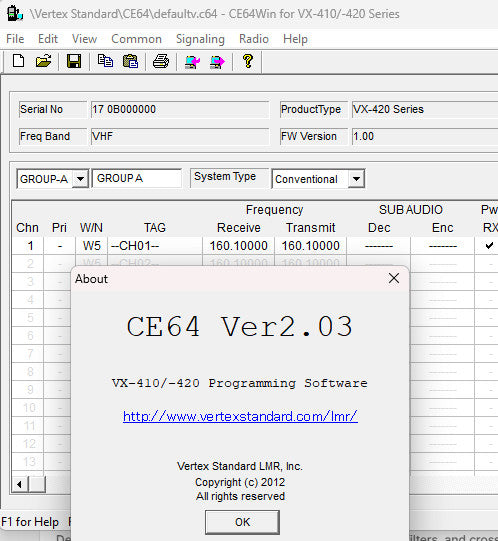Create a new file with the New icon
This screenshot has width=498, height=541.
[x=18, y=62]
